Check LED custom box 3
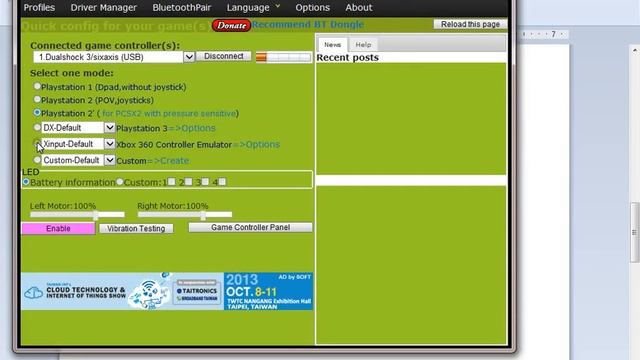Viewport: 640px width, 360px height. 205,182
